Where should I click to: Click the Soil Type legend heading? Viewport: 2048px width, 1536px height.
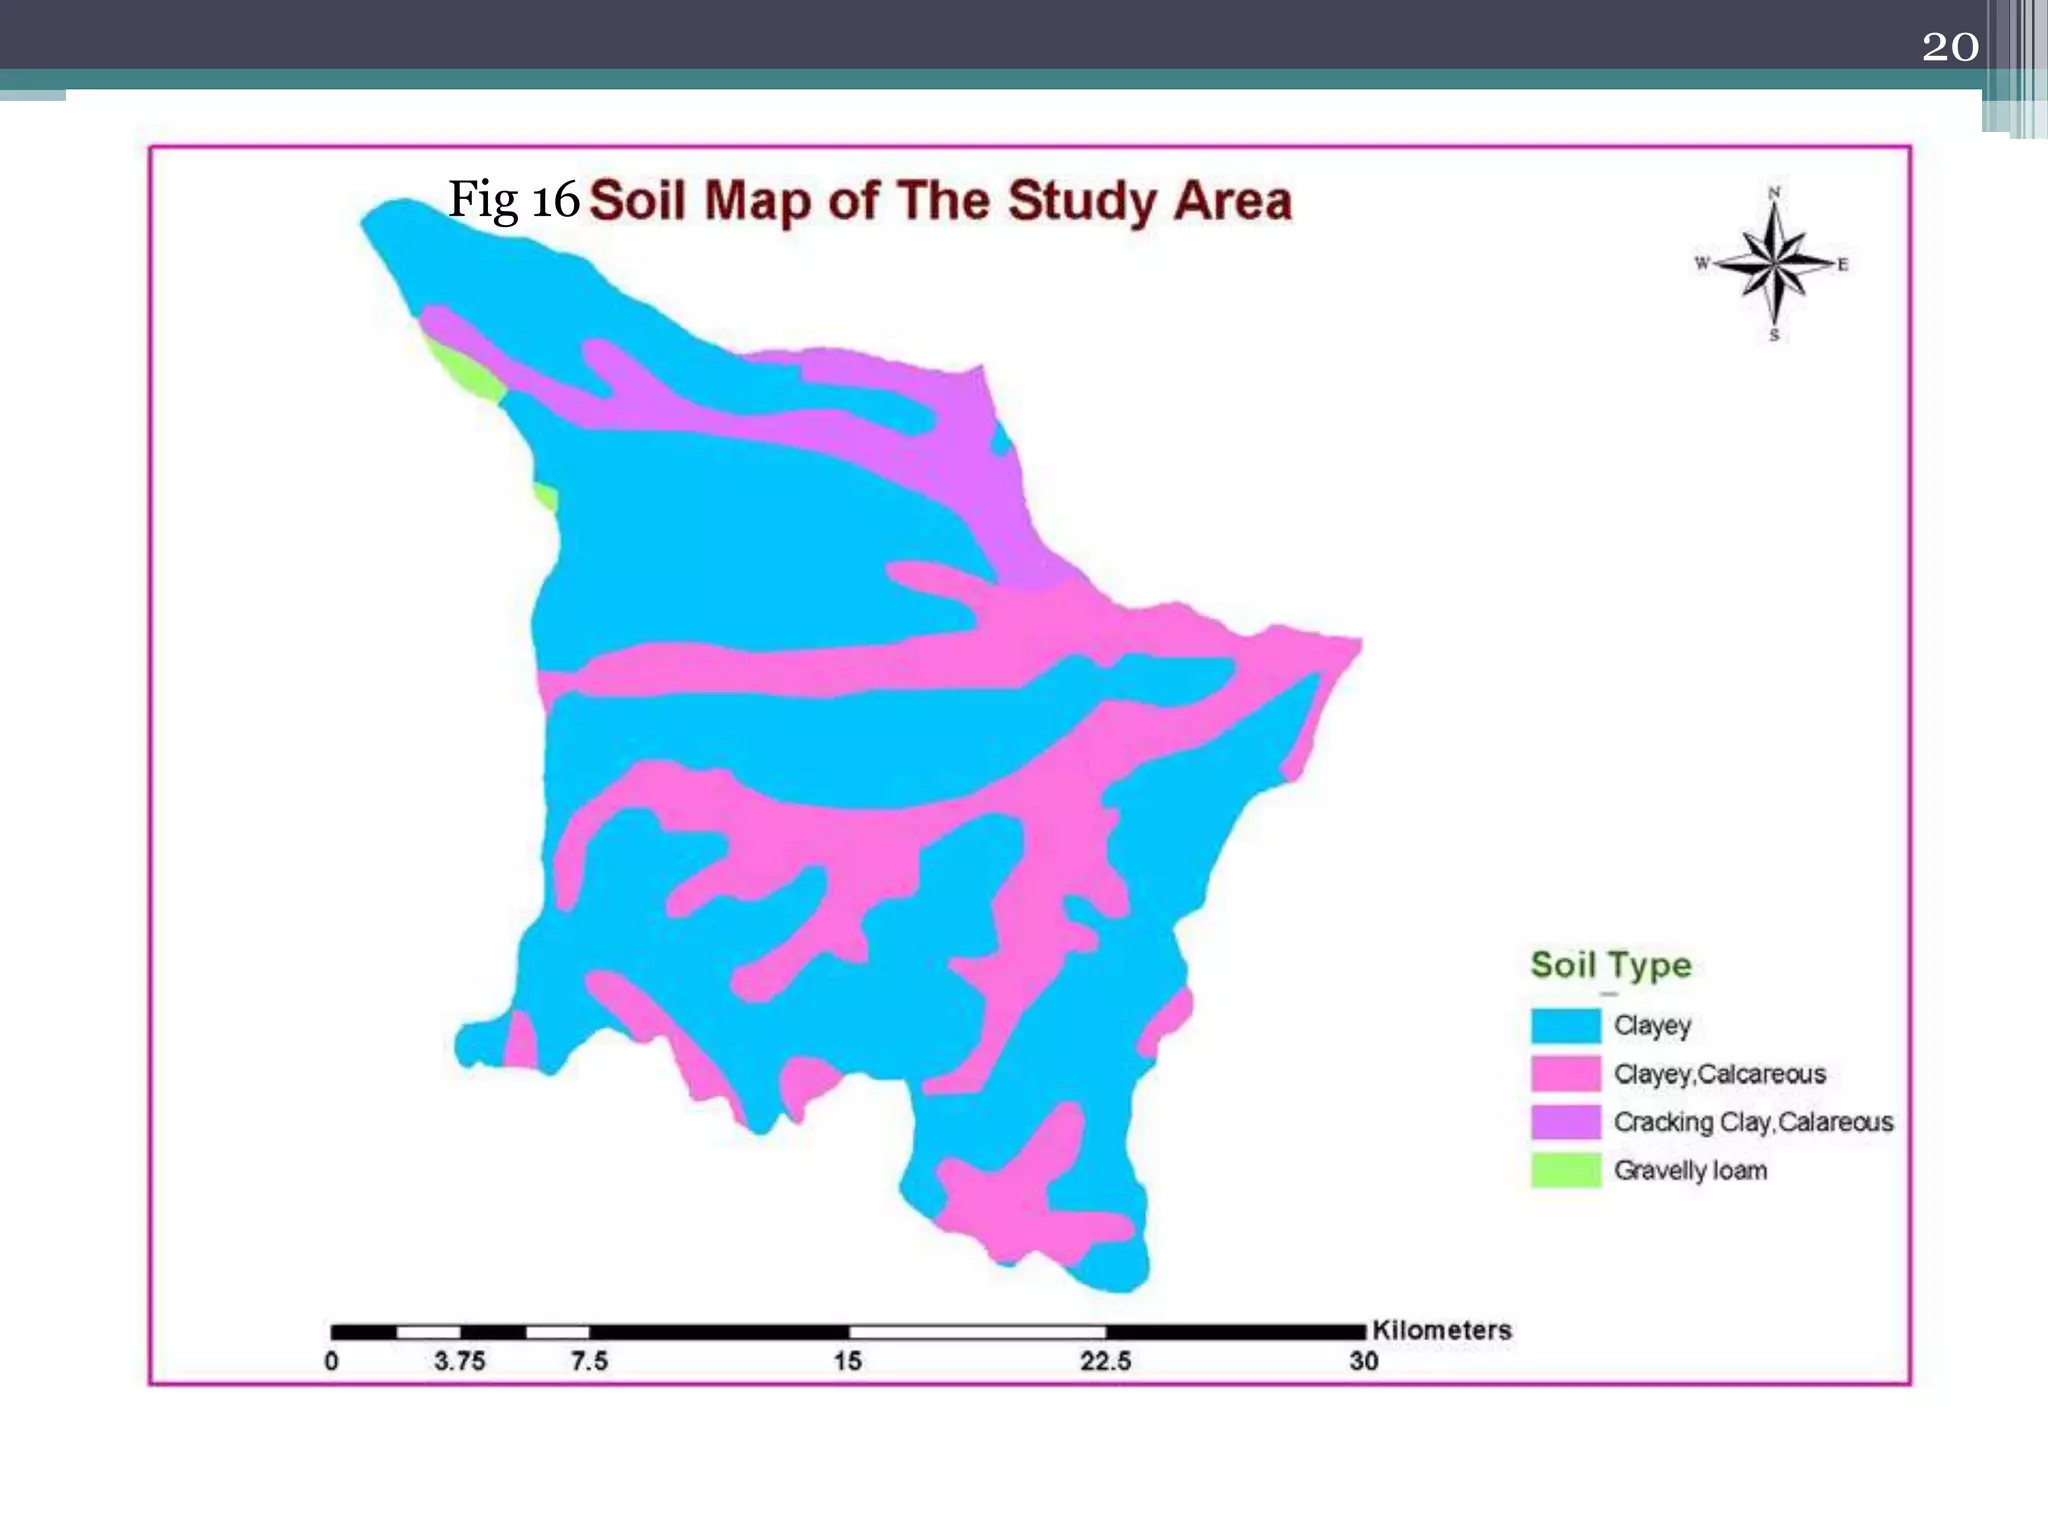pos(1610,965)
